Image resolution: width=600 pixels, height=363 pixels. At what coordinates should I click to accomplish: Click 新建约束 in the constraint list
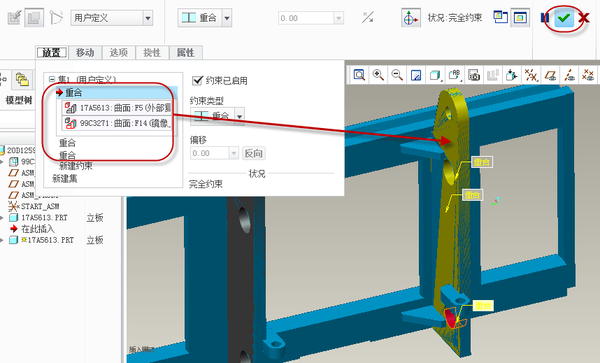tap(76, 166)
